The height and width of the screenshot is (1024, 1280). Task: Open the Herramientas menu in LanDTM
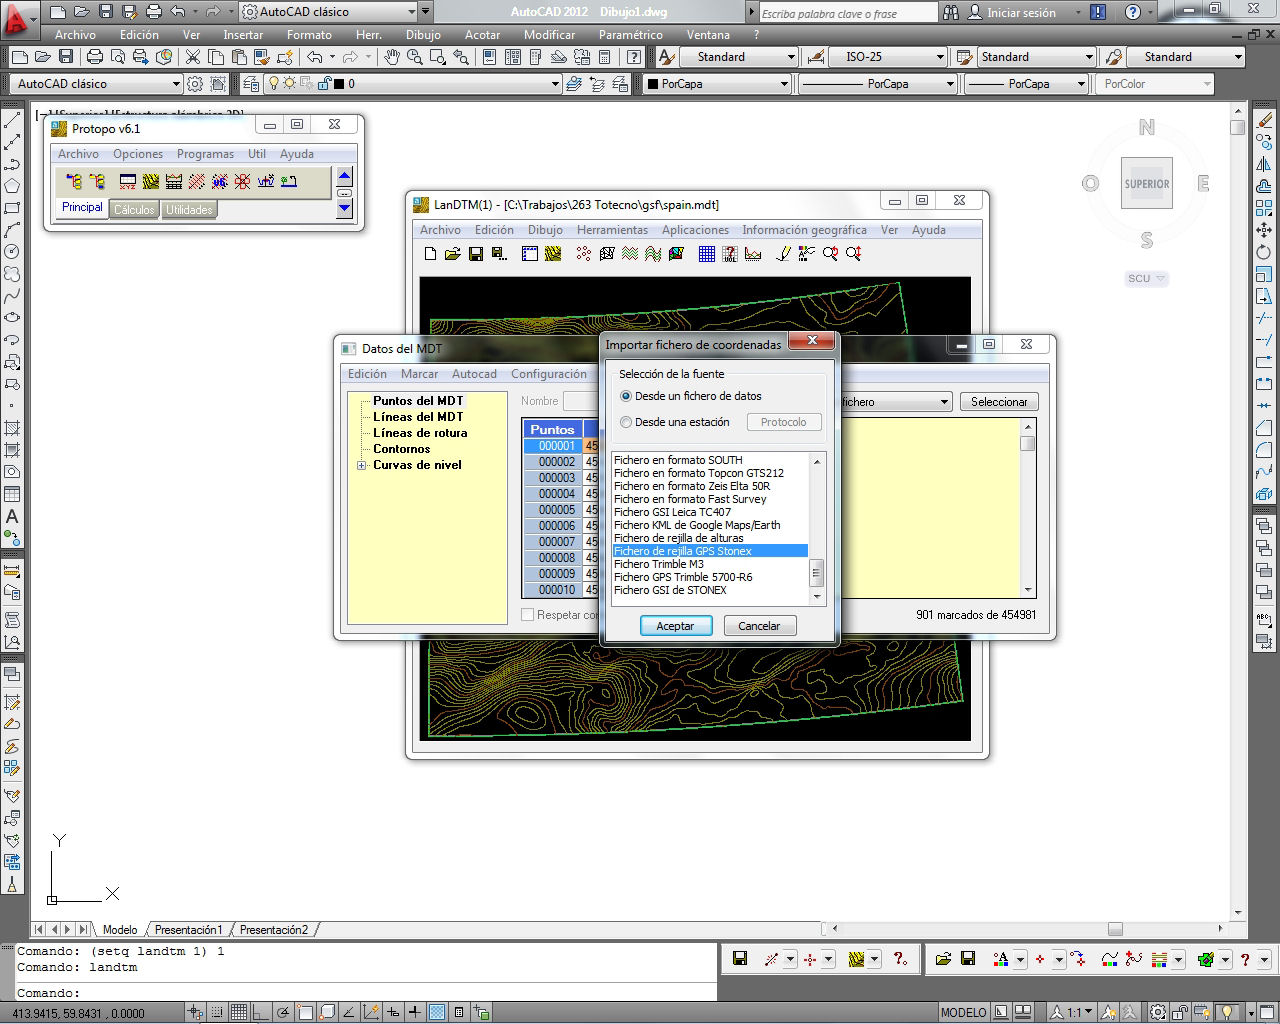pos(612,230)
